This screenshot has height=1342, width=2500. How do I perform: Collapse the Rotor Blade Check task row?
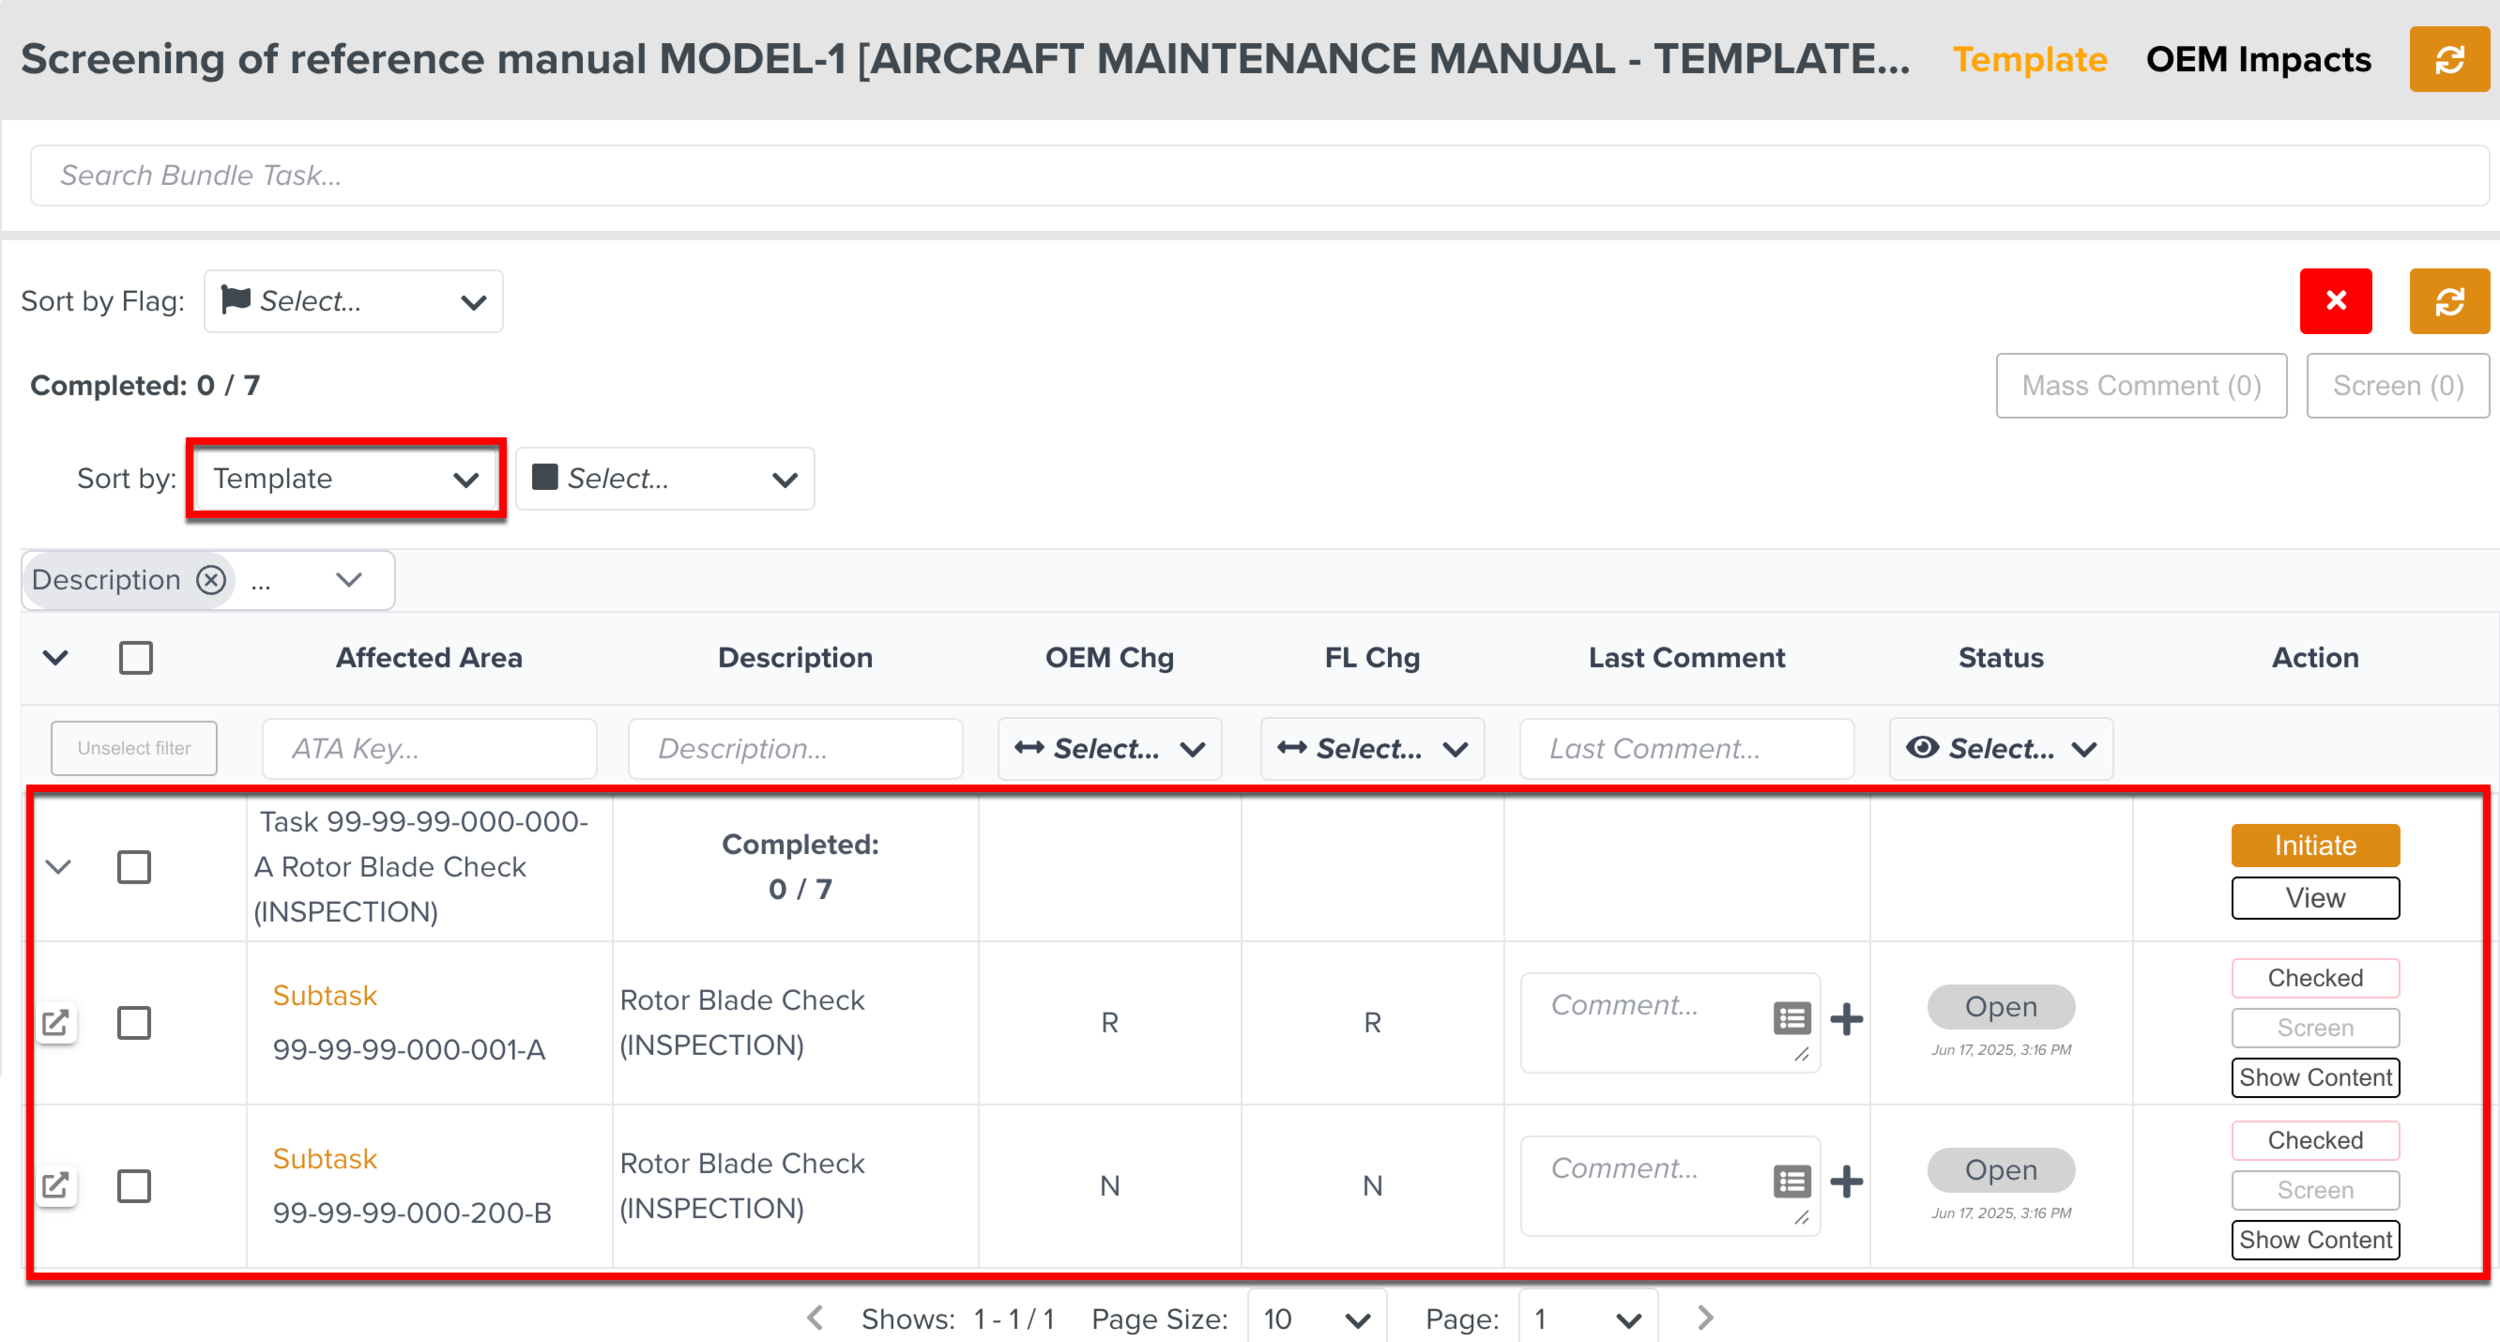coord(59,867)
